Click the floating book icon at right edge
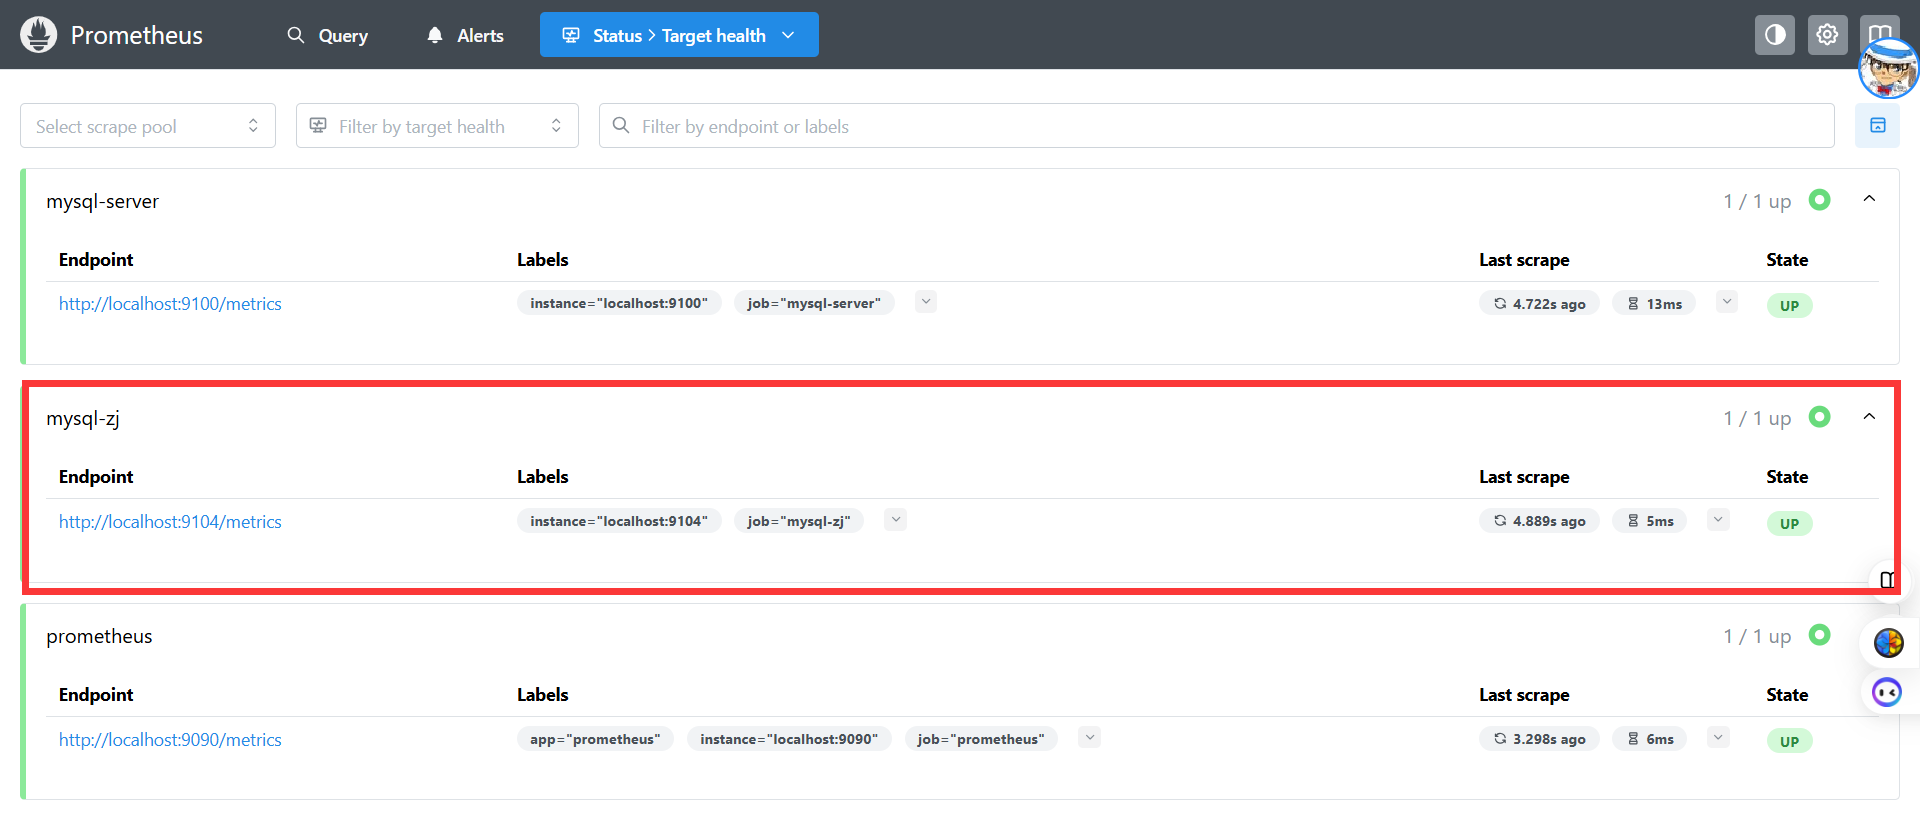Viewport: 1920px width, 832px height. pos(1888,580)
